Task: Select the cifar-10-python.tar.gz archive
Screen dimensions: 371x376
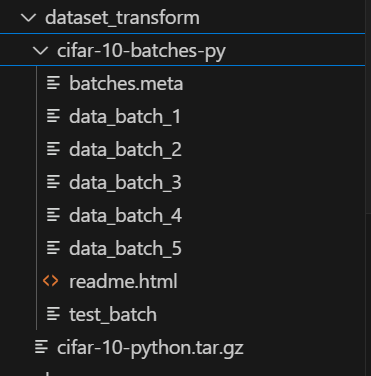Action: point(150,348)
